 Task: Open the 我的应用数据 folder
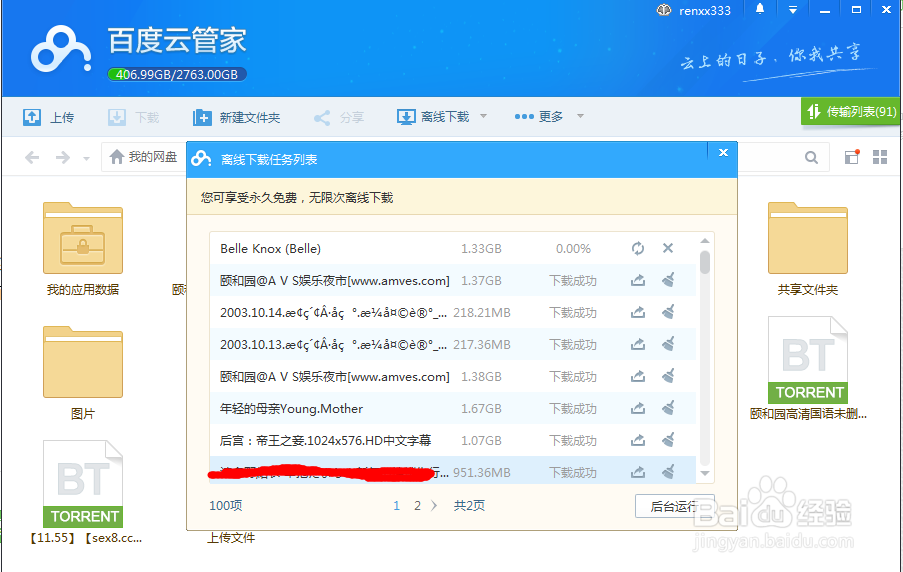coord(83,248)
